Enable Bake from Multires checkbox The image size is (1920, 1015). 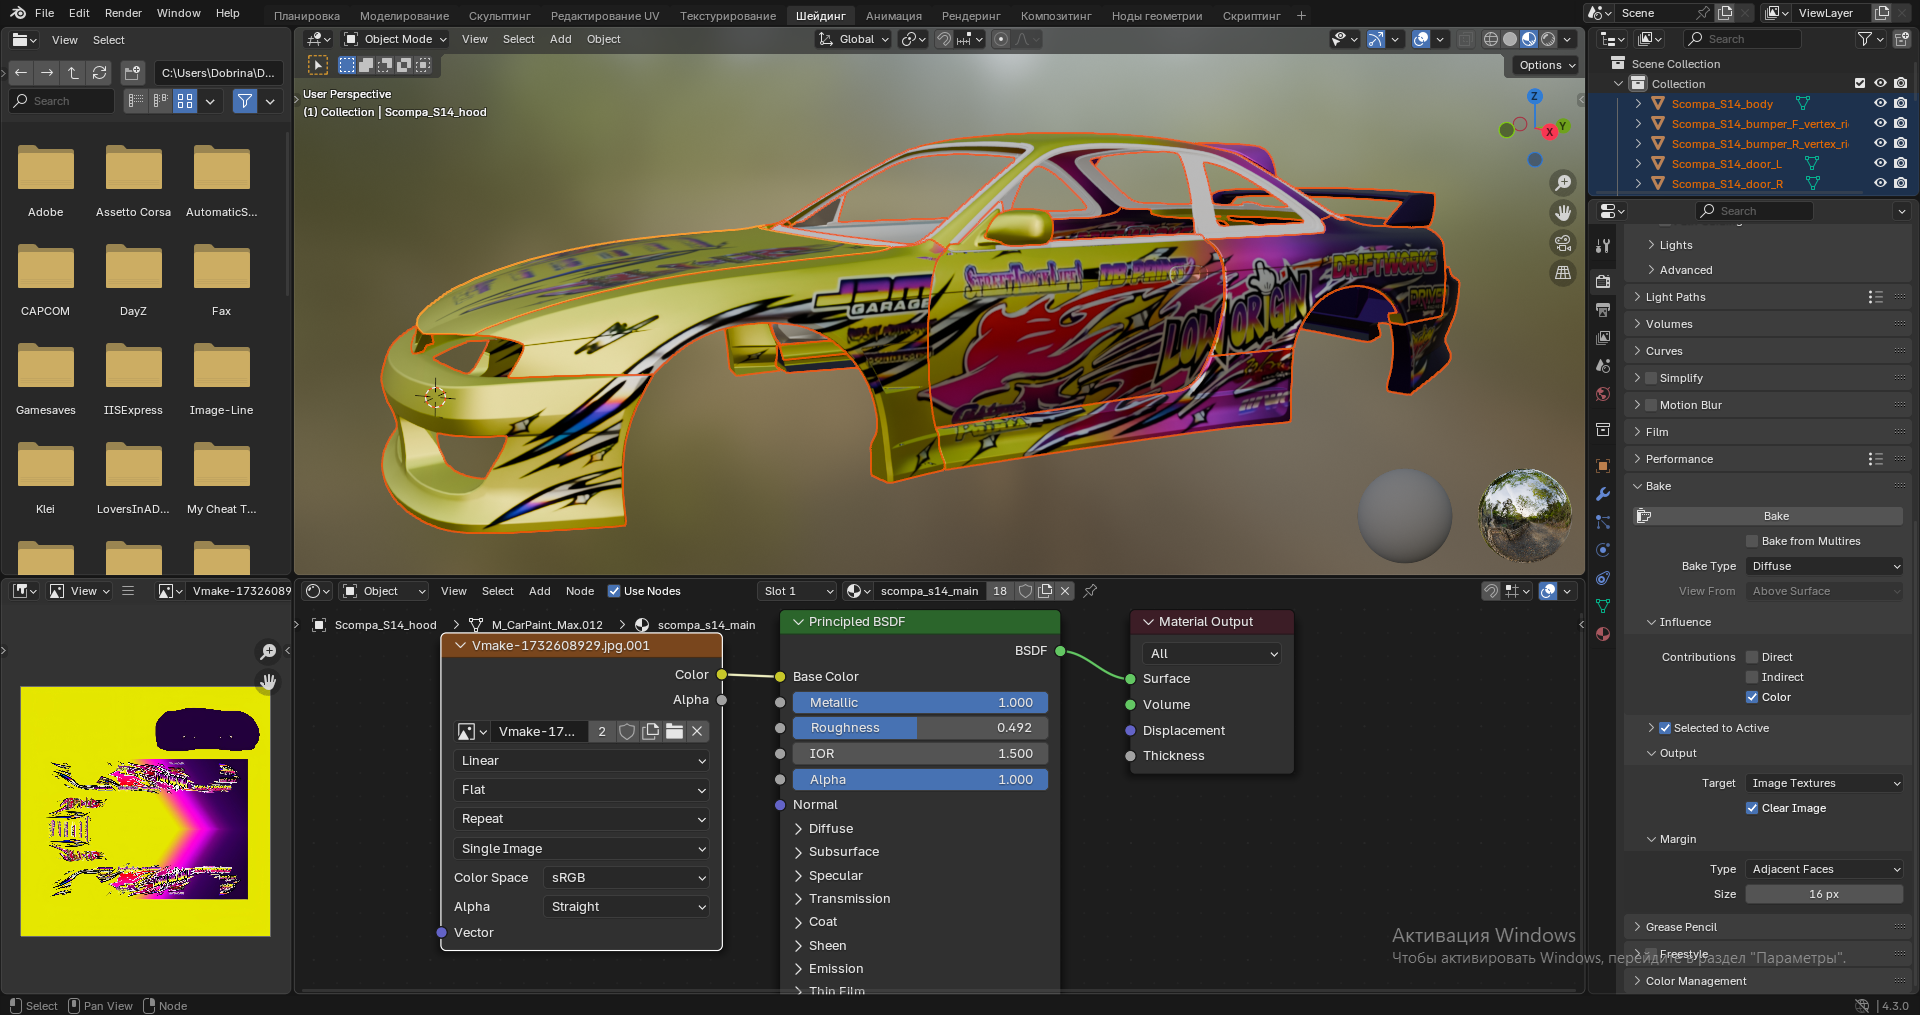point(1752,541)
